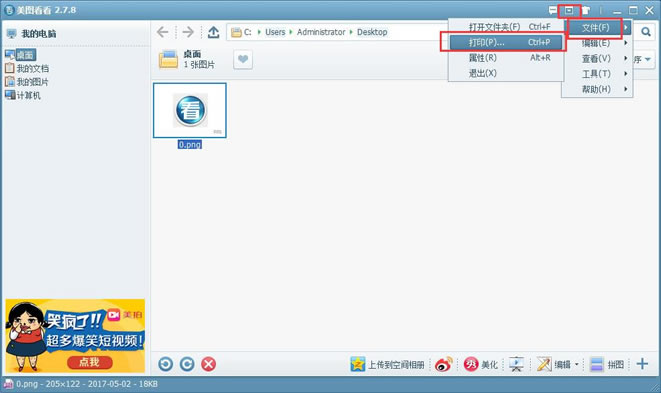661x393 pixels.
Task: Click Users in the address path
Action: (275, 32)
